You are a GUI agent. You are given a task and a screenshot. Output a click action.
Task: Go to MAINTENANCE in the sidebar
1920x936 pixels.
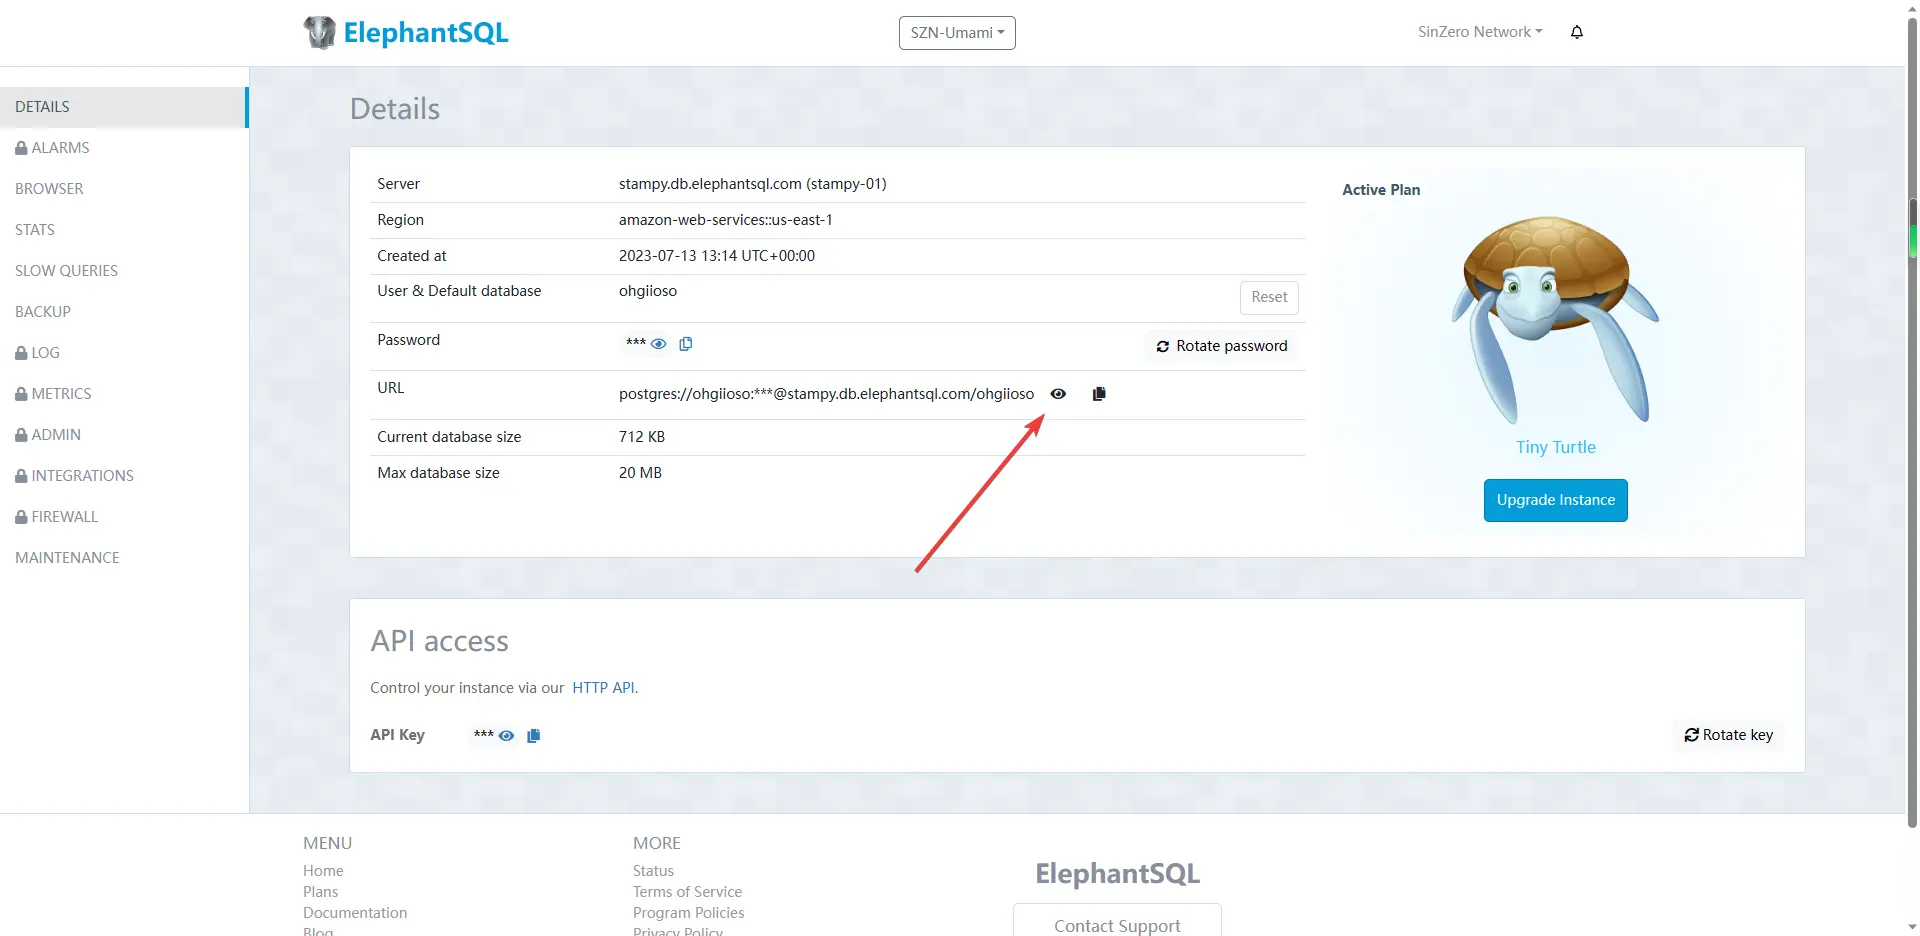click(x=123, y=558)
